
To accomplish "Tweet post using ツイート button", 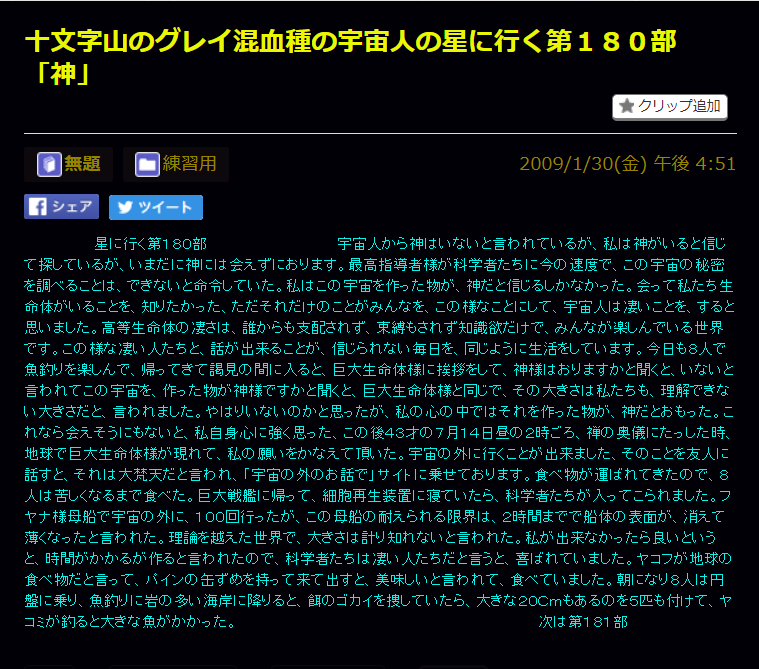I will [x=156, y=207].
